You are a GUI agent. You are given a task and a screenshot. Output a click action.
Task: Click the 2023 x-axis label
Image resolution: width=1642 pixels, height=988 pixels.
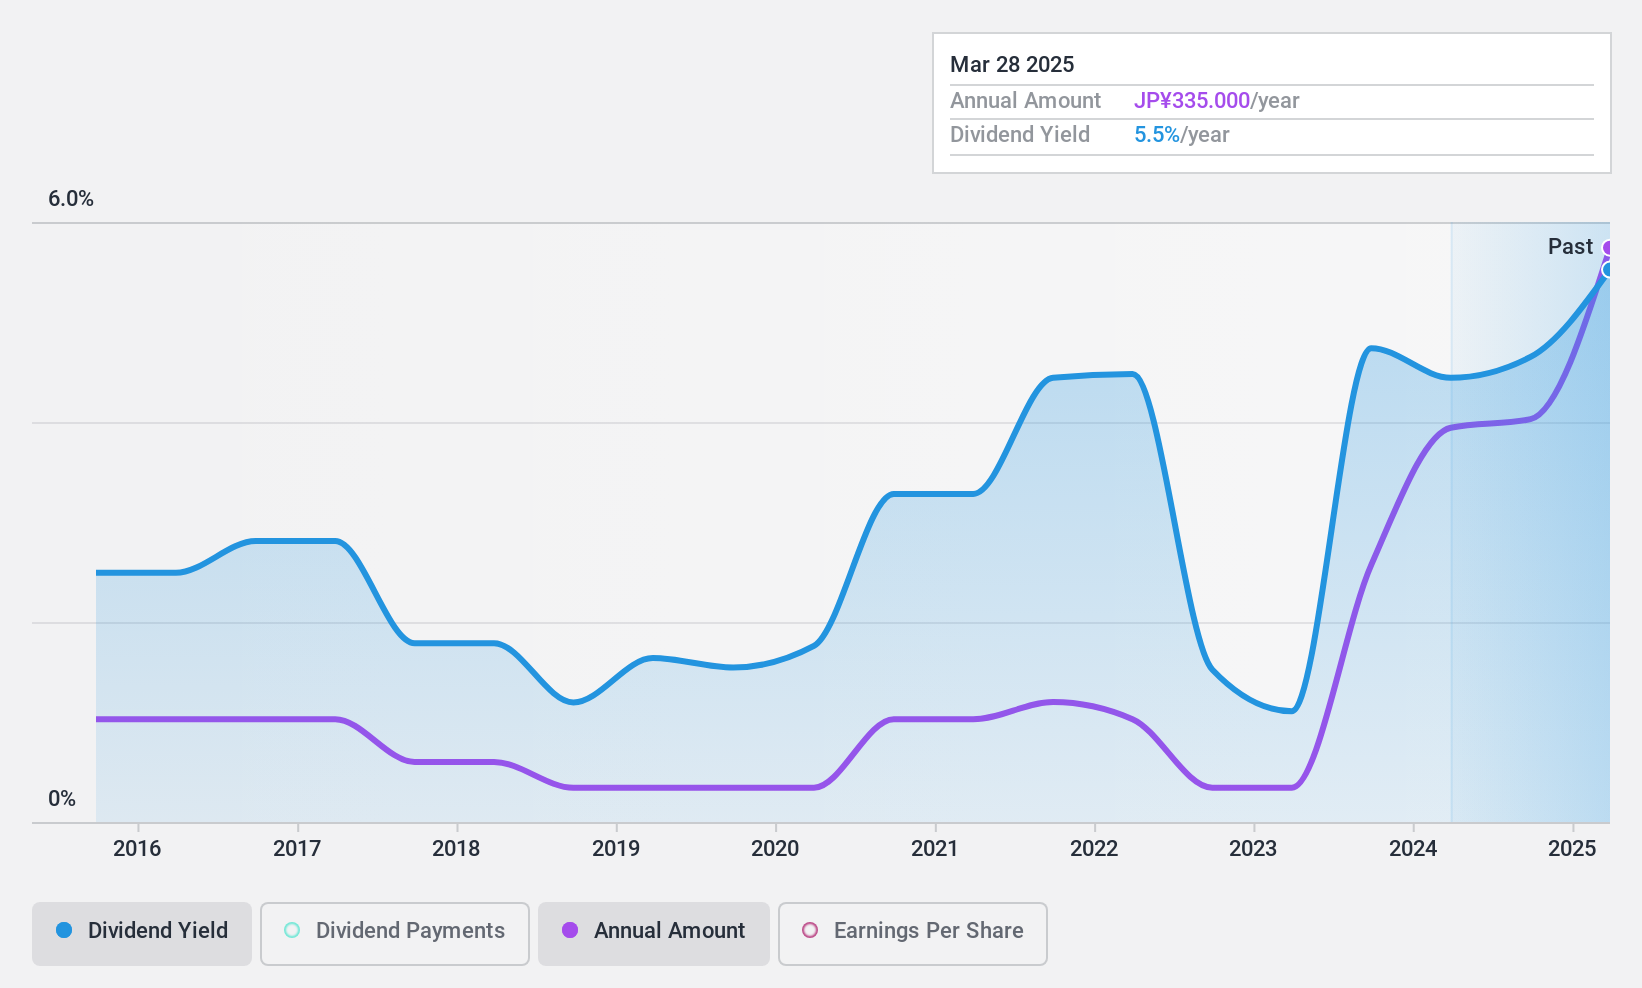click(1253, 849)
